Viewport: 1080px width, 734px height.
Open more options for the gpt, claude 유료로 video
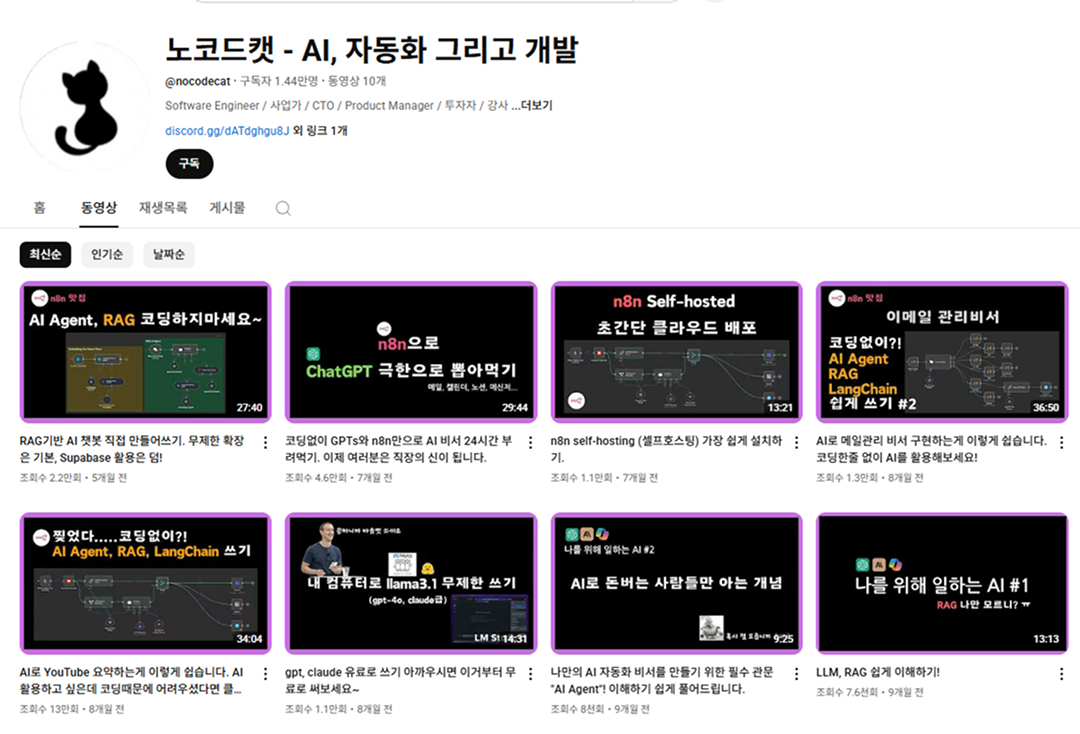click(530, 674)
